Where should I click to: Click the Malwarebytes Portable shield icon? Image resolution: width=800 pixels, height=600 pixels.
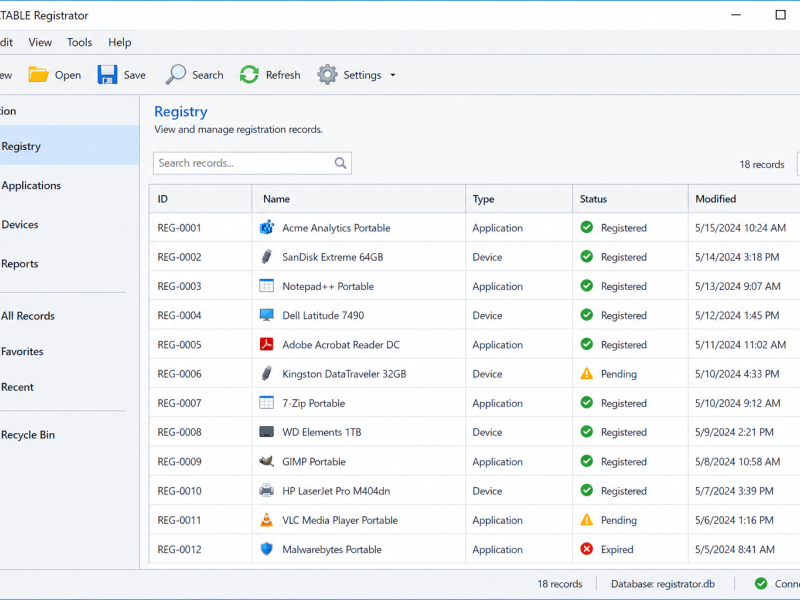click(x=266, y=549)
